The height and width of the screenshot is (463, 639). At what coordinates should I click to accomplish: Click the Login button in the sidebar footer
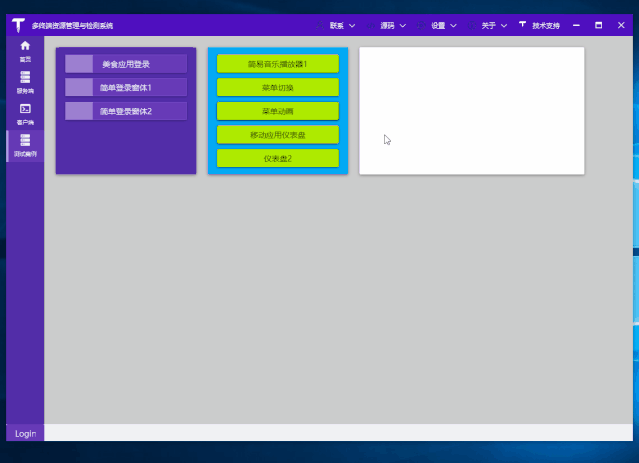click(x=25, y=434)
